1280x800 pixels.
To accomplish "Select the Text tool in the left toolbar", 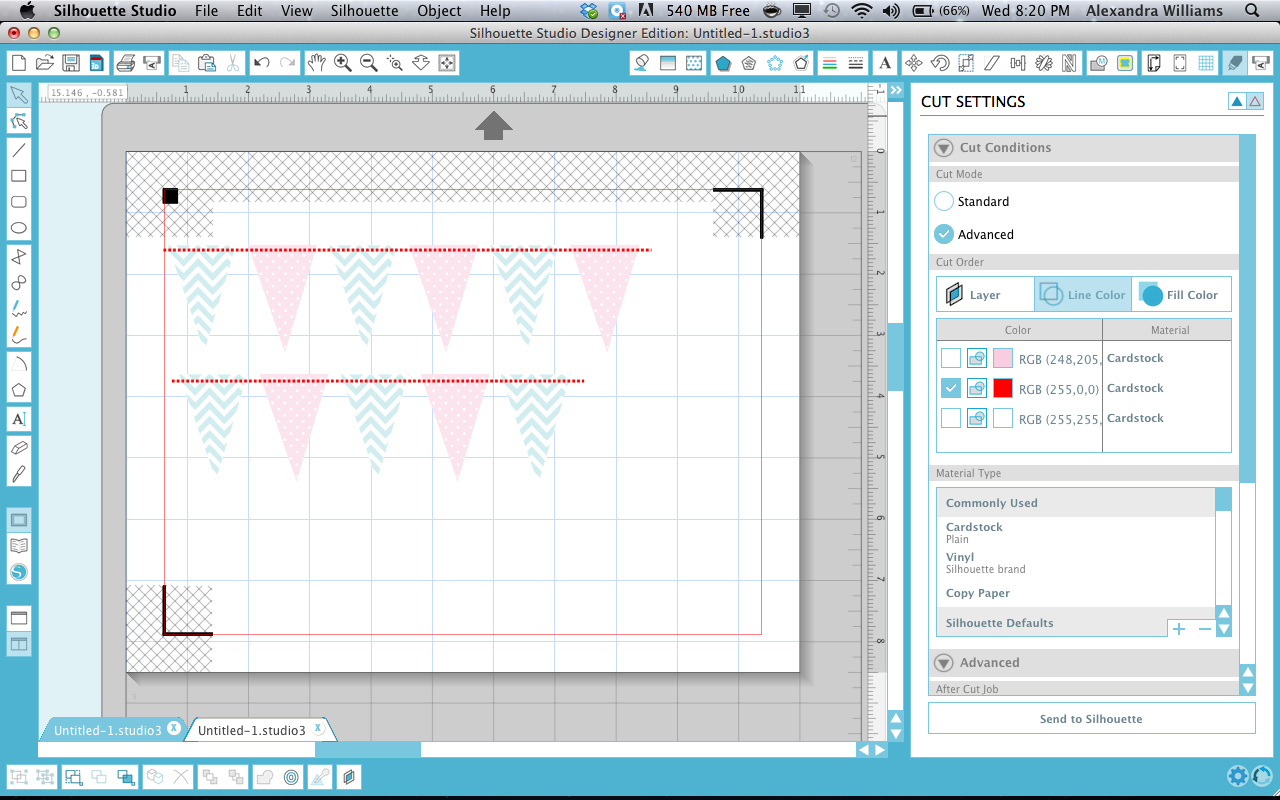I will (x=18, y=419).
